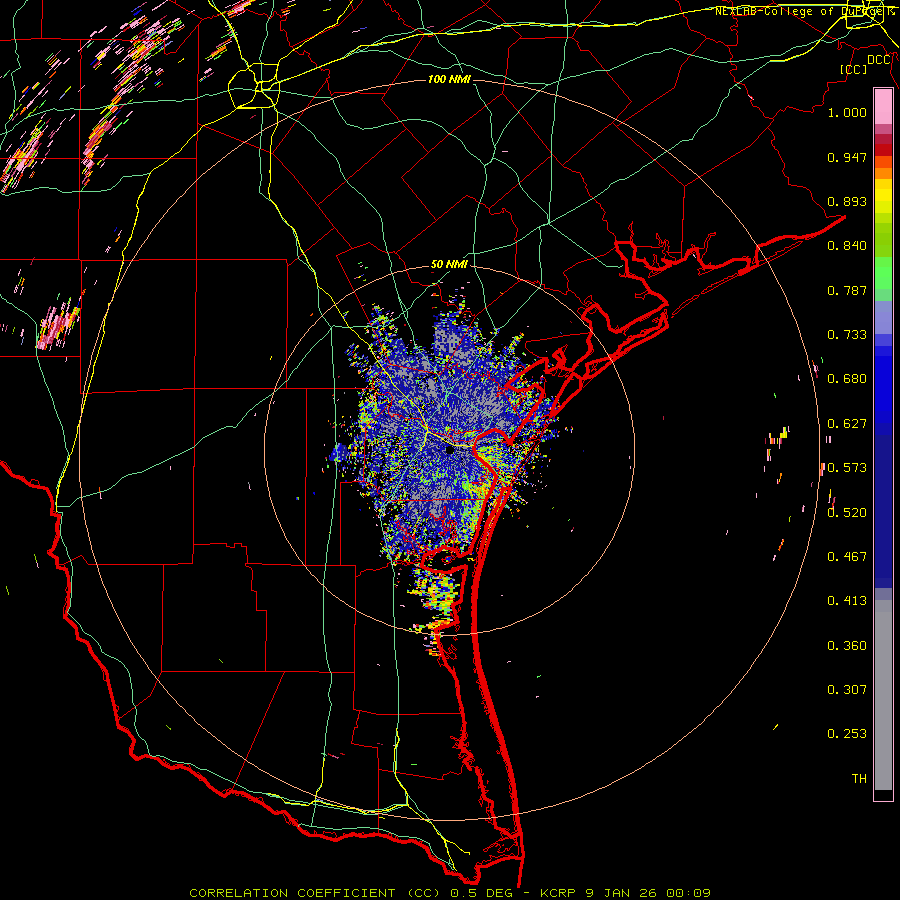
Task: Click the 0.573 legend value
Action: 847,468
